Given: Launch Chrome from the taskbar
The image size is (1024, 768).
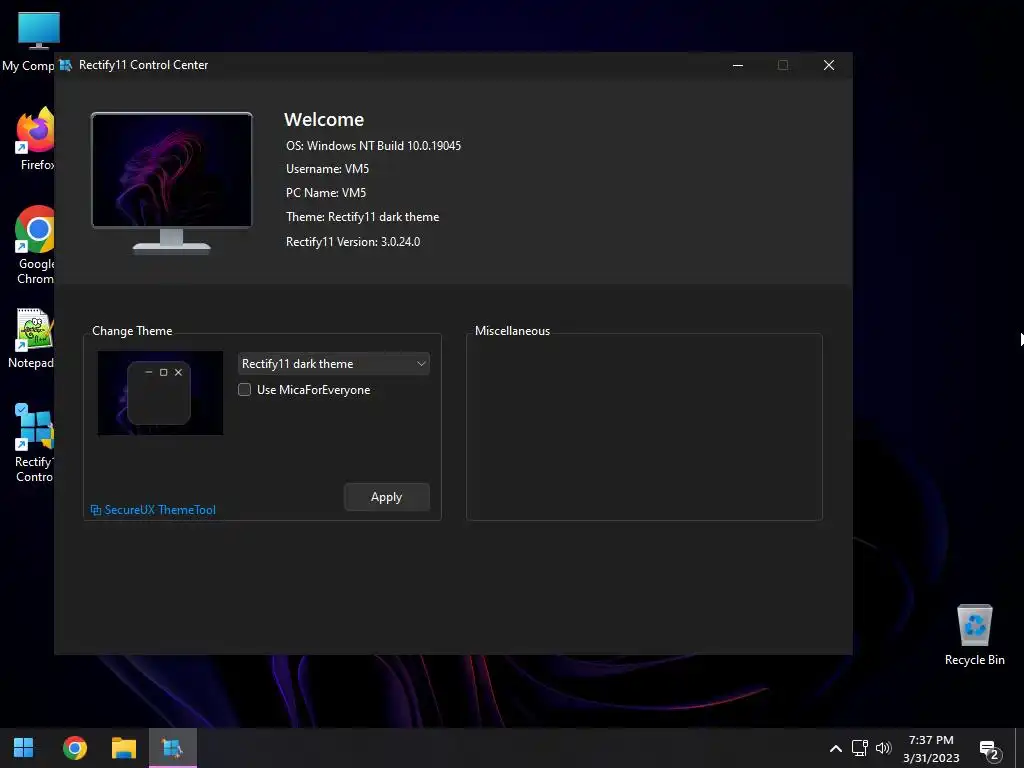Looking at the screenshot, I should (74, 748).
